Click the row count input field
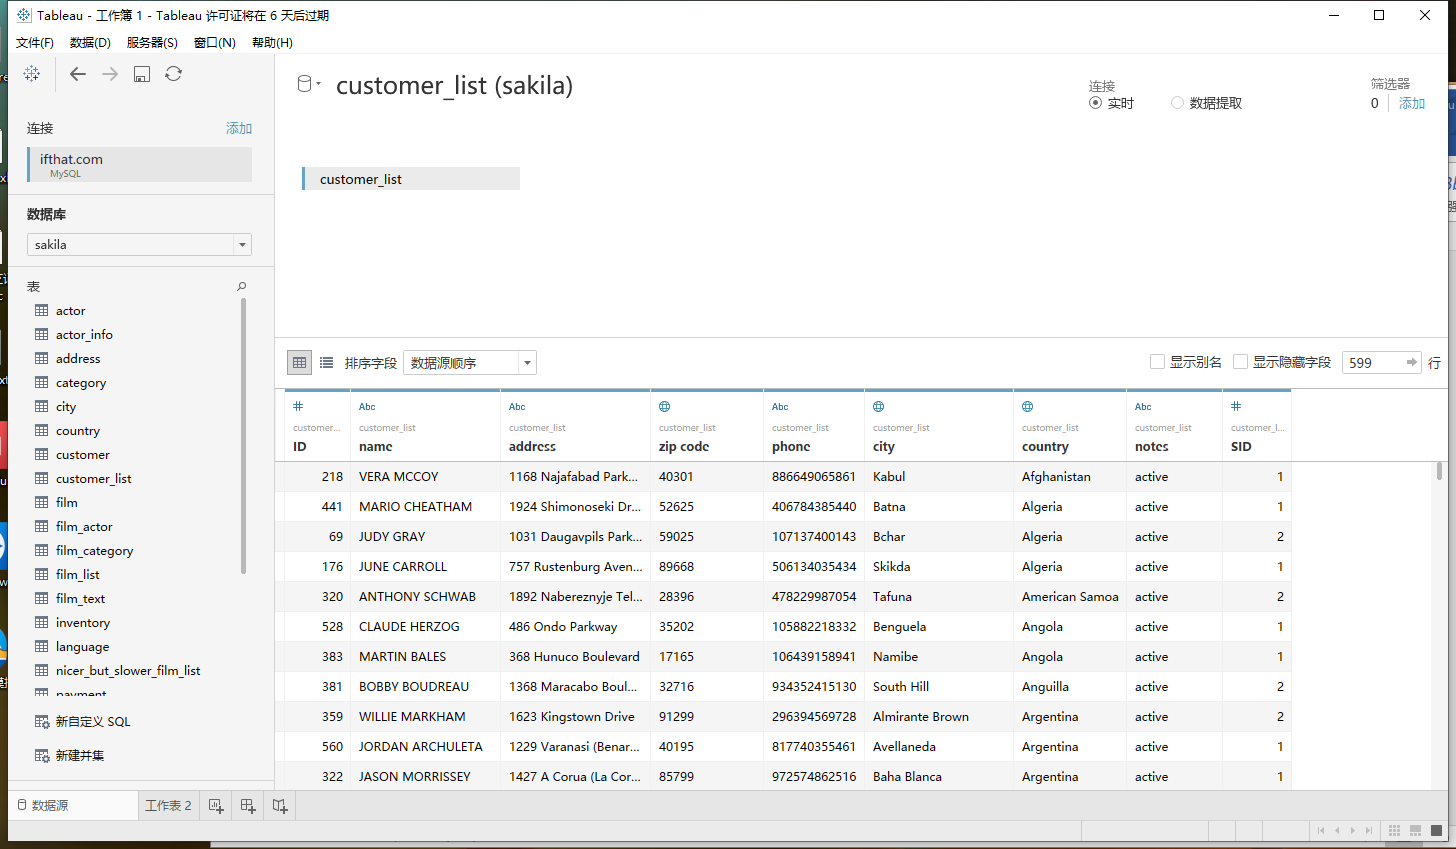The width and height of the screenshot is (1456, 849). click(1371, 363)
